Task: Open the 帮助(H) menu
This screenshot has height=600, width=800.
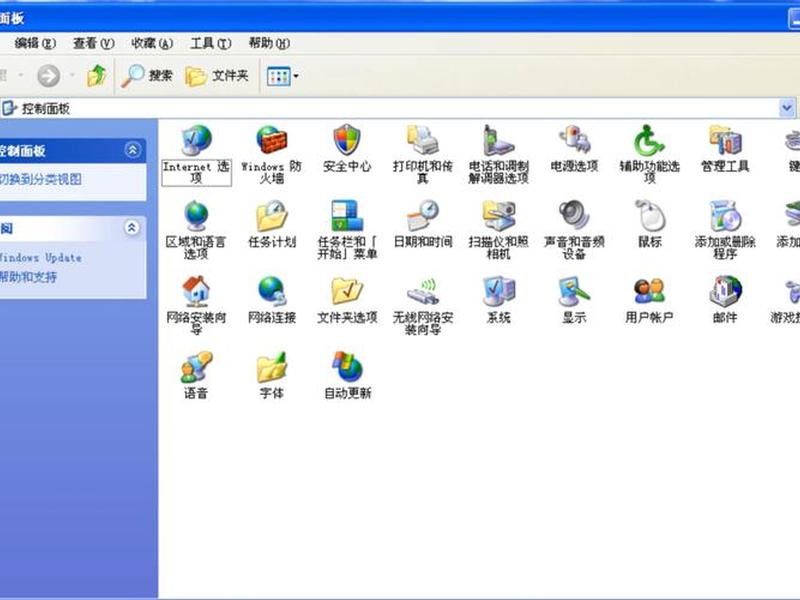Action: [x=269, y=43]
